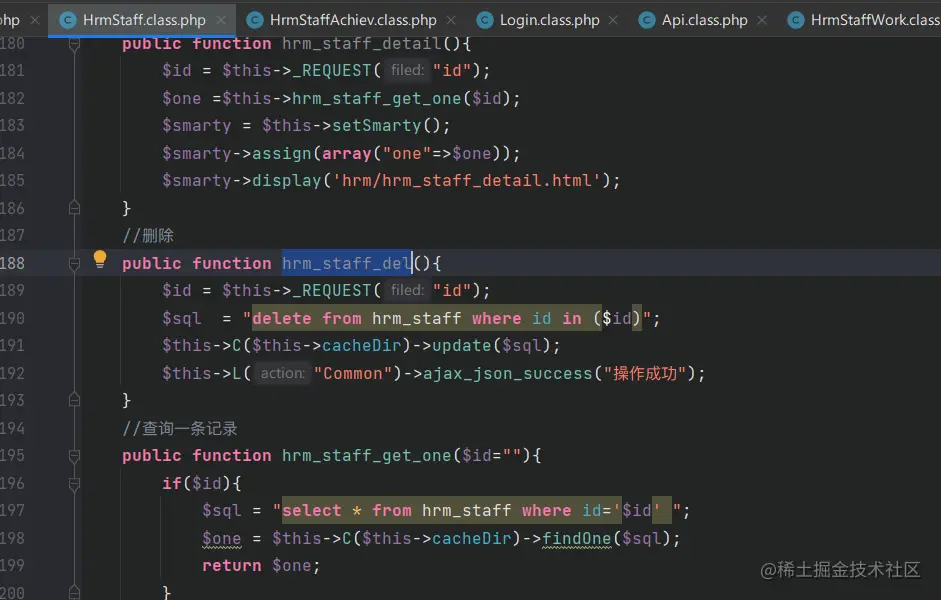Click the fold end marker at line 200
This screenshot has width=941, height=600.
click(x=74, y=592)
